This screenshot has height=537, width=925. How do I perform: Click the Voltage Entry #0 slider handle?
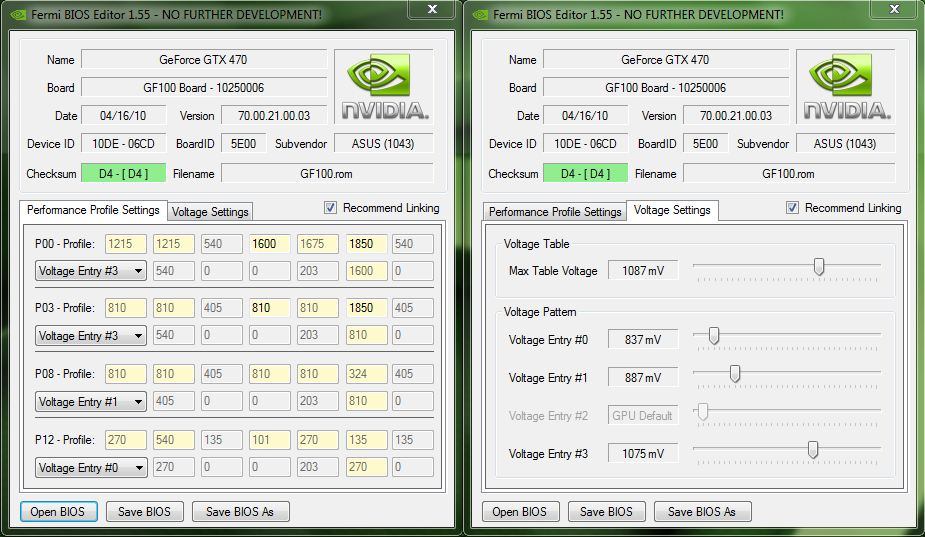pyautogui.click(x=714, y=336)
